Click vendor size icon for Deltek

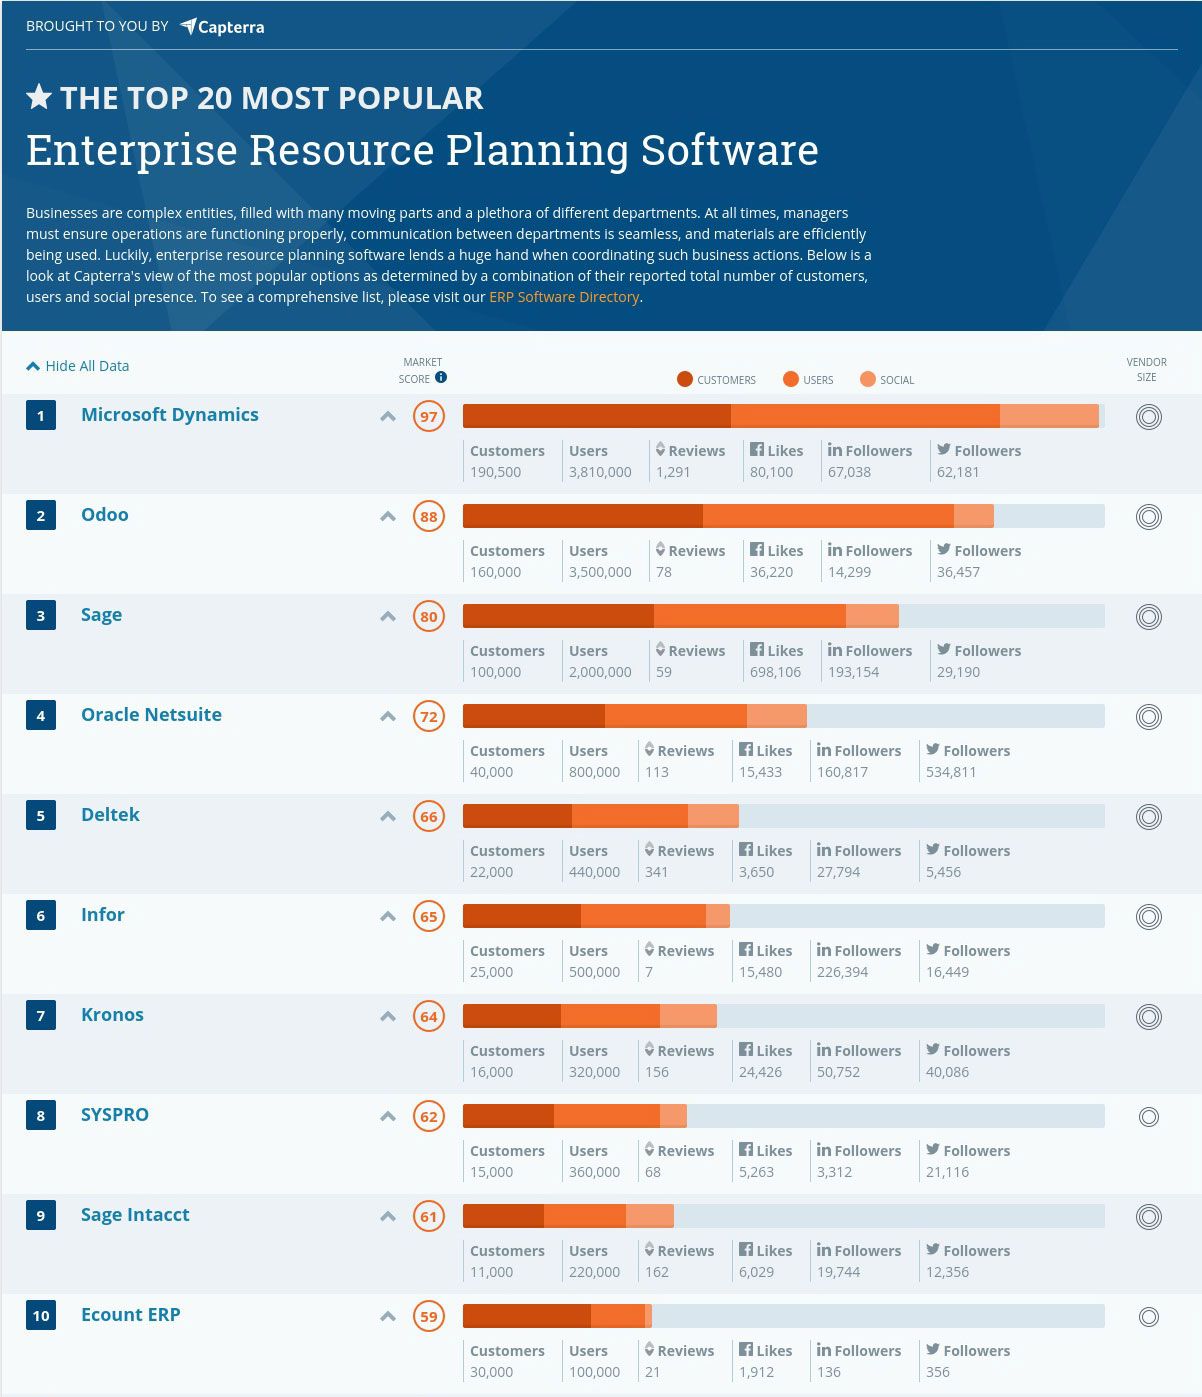(x=1149, y=817)
